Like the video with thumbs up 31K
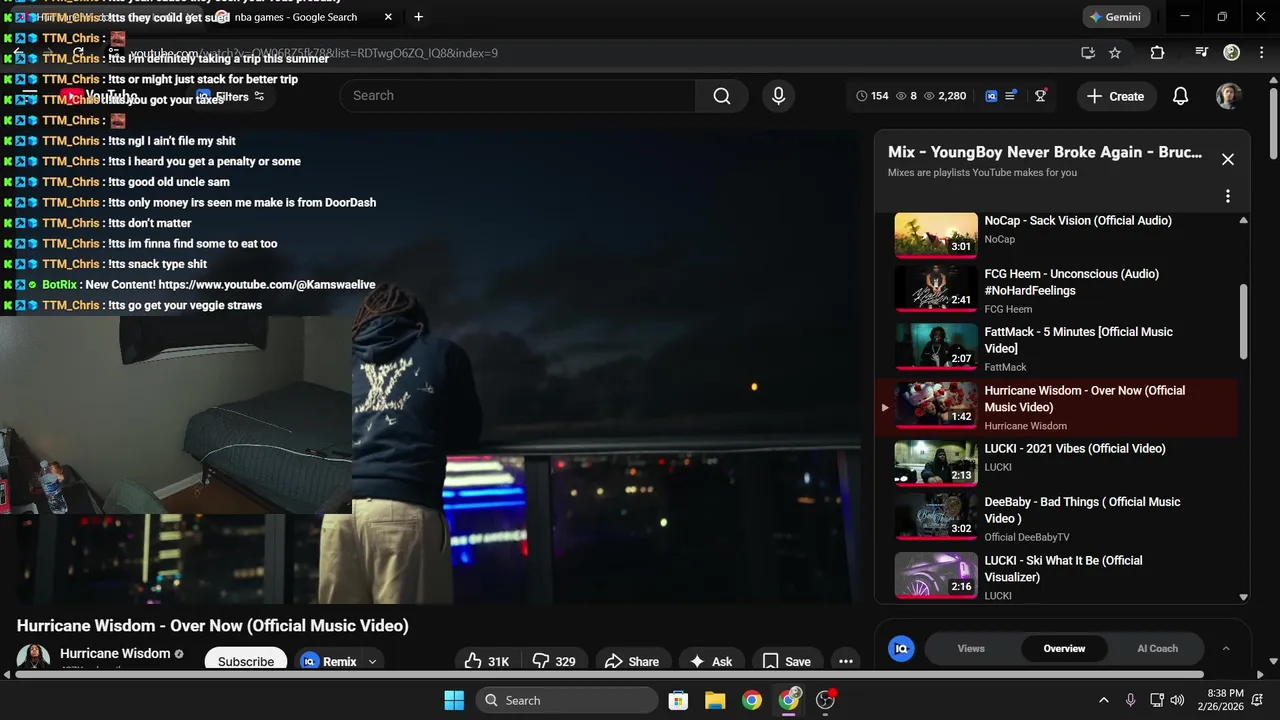 click(x=487, y=661)
